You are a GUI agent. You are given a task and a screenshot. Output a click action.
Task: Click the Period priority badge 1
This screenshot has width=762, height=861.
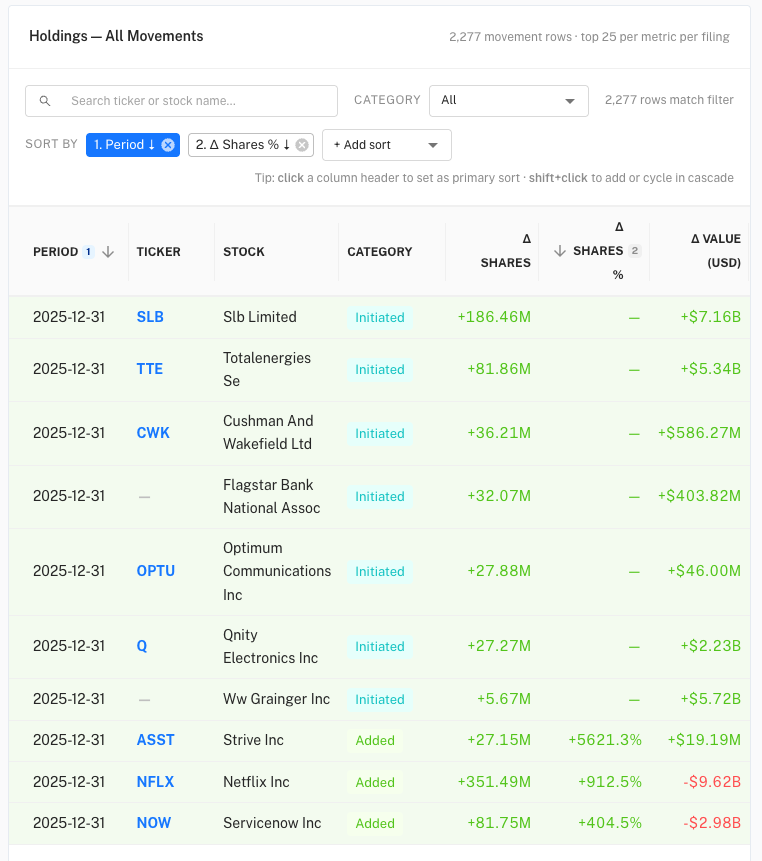pyautogui.click(x=88, y=251)
